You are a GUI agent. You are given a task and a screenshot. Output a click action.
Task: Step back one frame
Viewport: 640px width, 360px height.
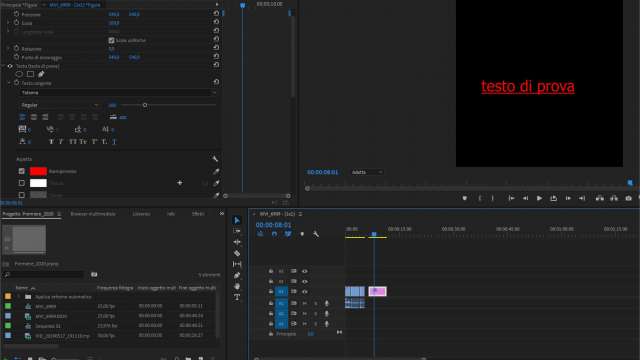point(525,198)
